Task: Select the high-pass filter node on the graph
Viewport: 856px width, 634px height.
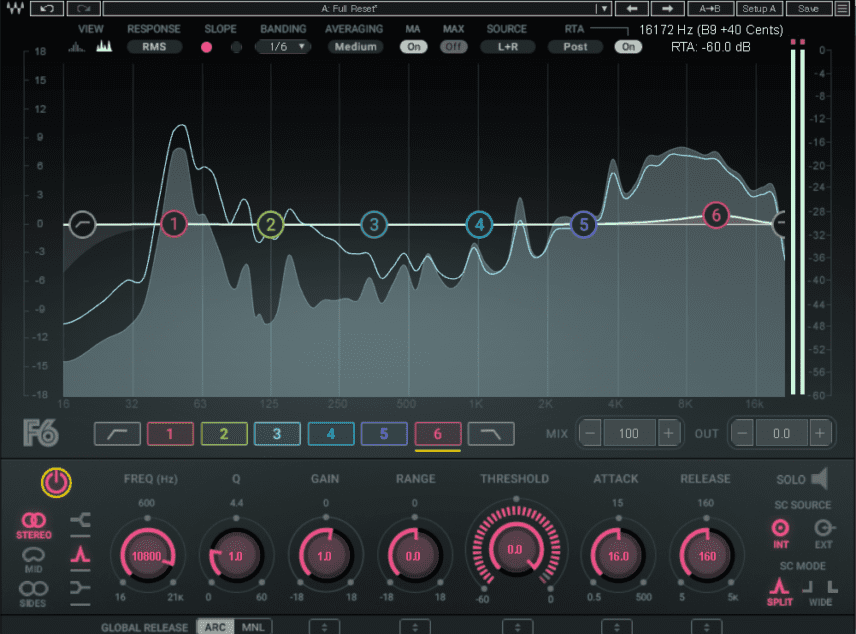Action: 82,224
